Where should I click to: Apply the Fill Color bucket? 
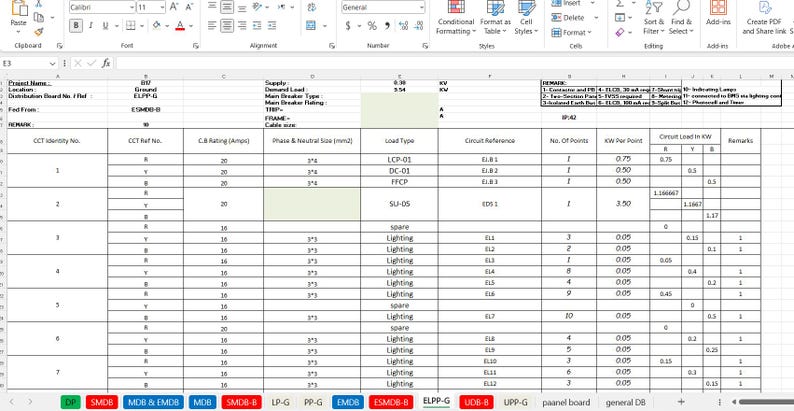156,25
